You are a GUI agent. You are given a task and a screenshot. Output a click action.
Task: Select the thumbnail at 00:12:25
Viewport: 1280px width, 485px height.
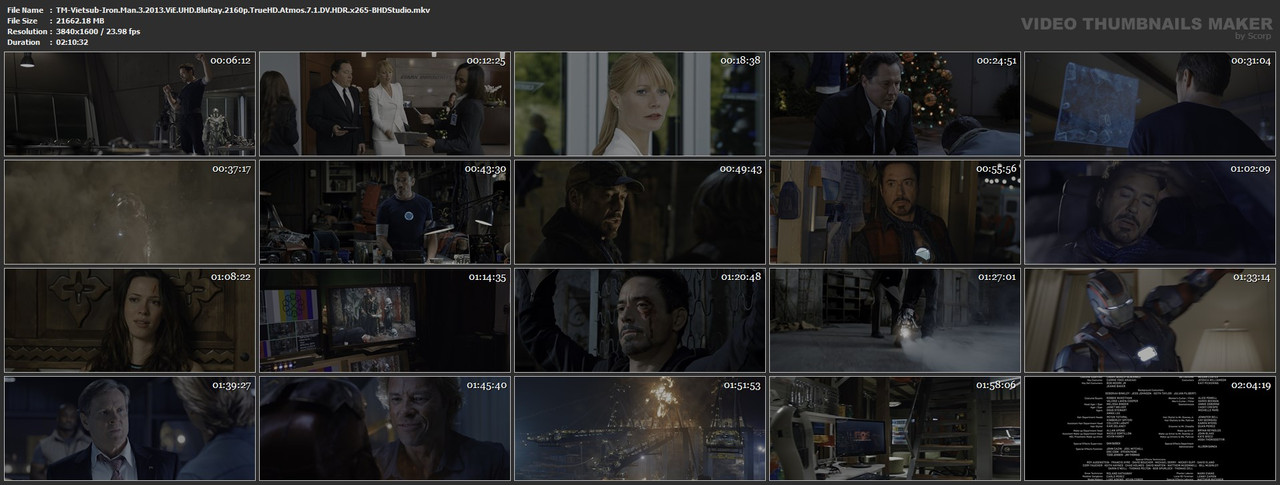pos(384,103)
